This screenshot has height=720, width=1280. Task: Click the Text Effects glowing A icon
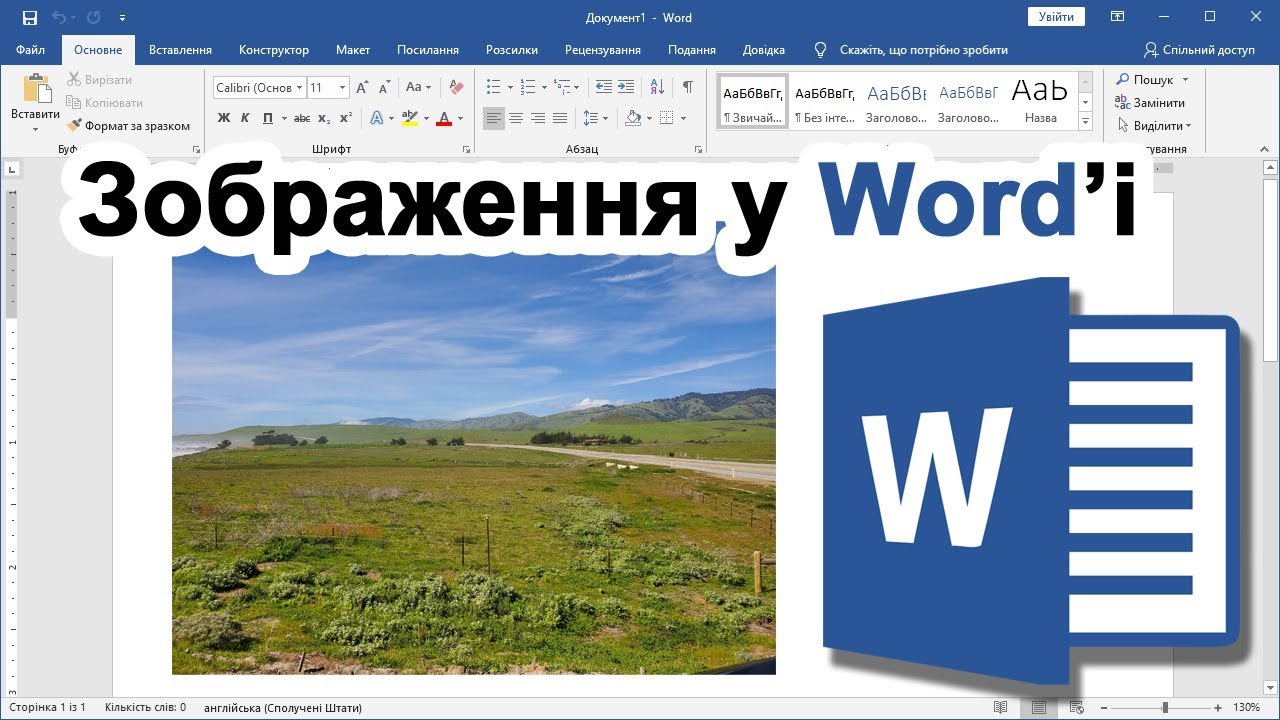point(377,118)
